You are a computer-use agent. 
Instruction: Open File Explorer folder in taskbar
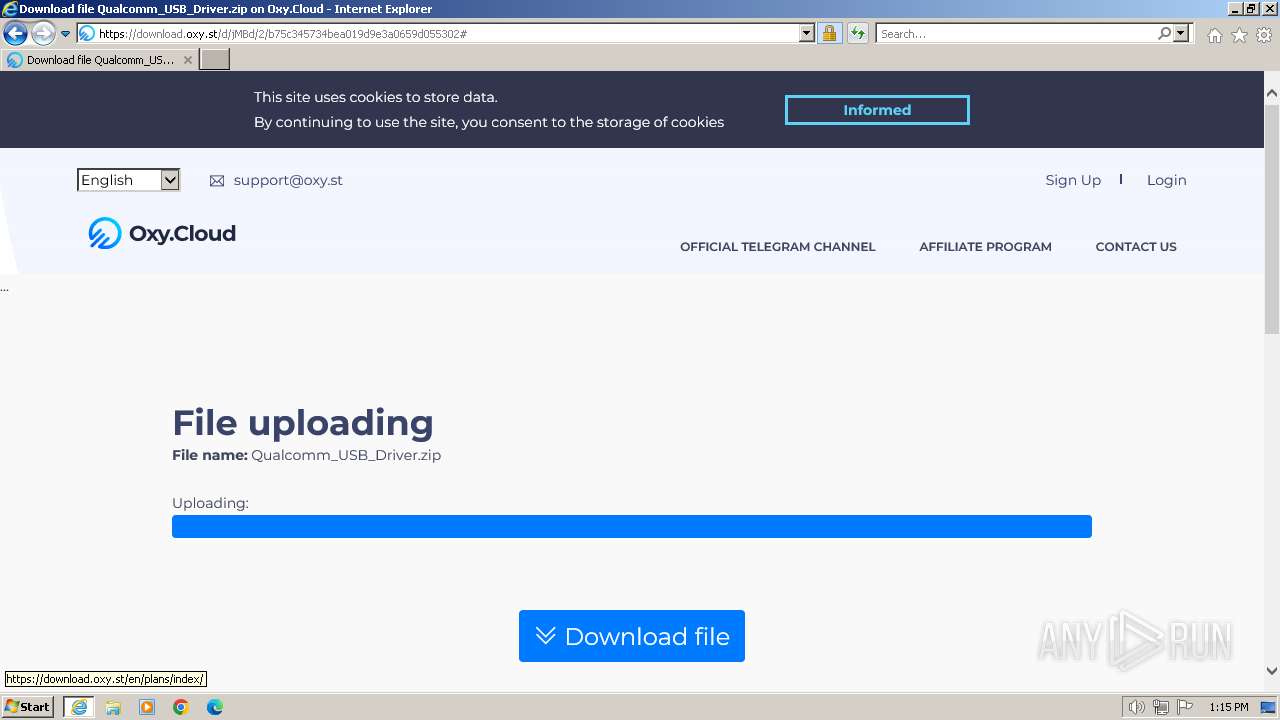pos(113,707)
